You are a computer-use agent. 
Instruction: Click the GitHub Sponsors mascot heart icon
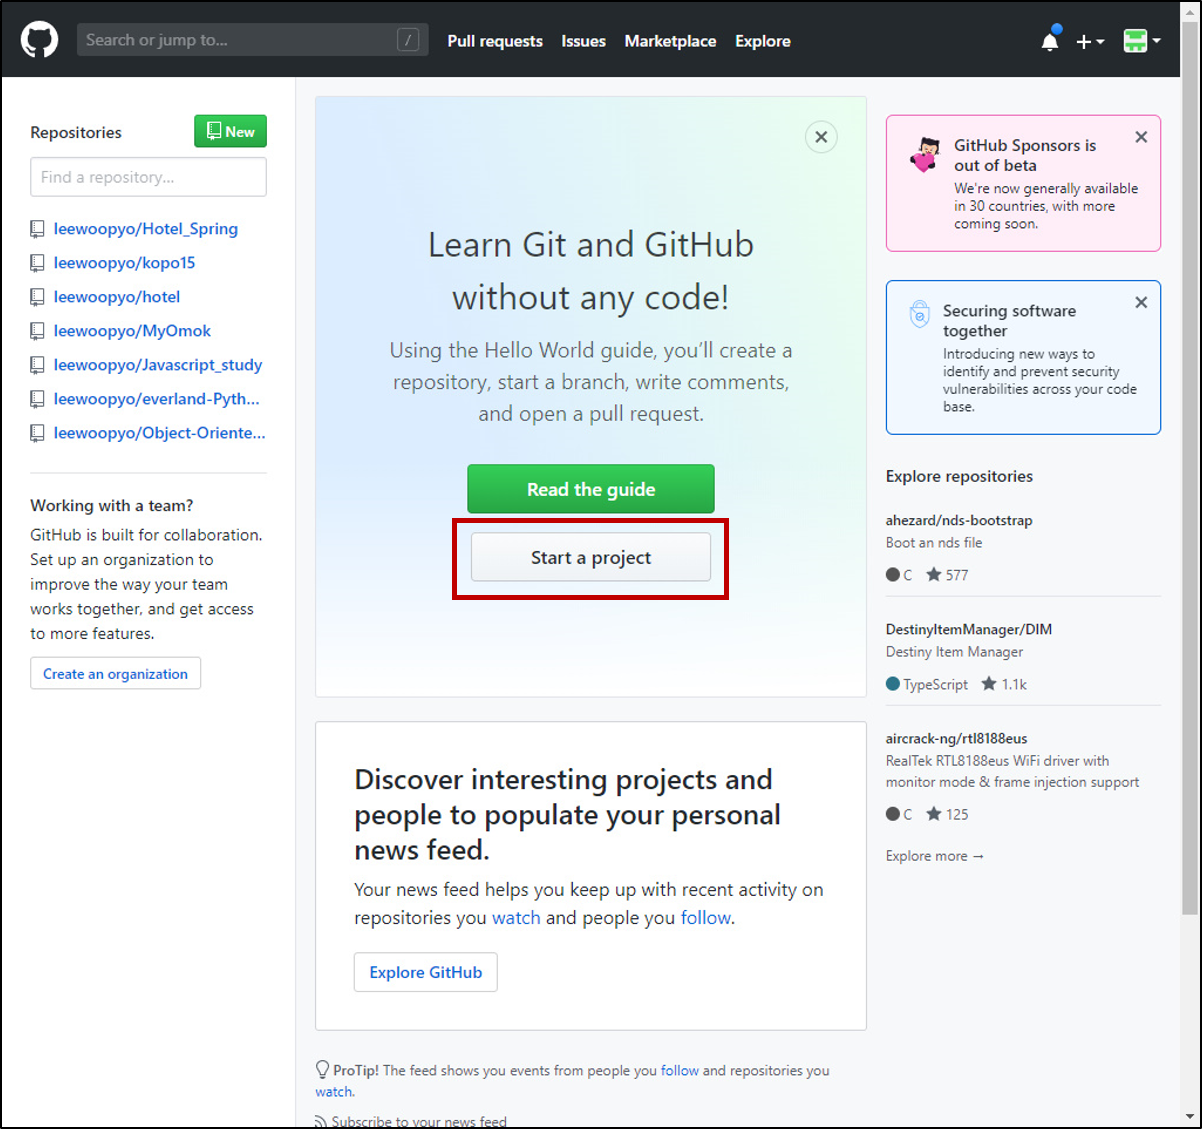926,156
